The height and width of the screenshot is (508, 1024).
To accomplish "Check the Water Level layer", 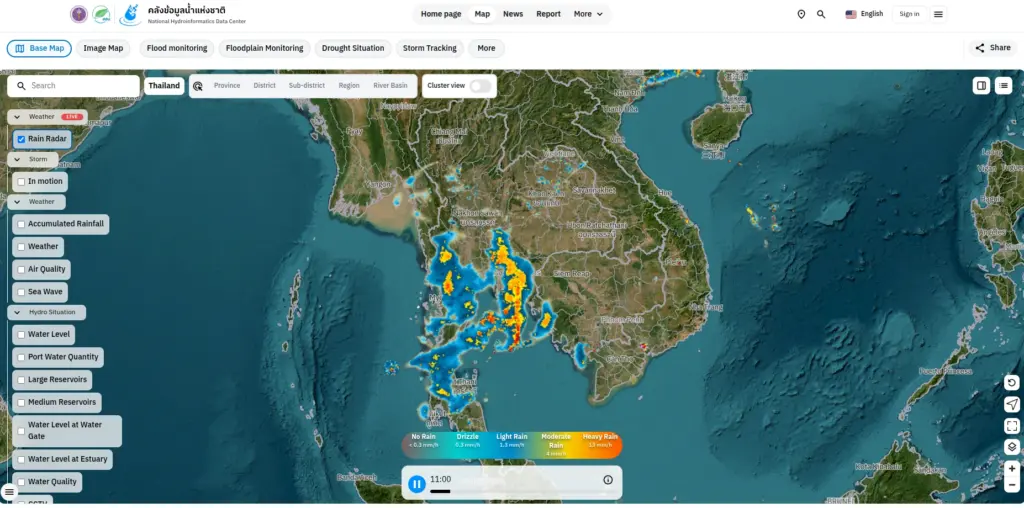I will coord(22,335).
